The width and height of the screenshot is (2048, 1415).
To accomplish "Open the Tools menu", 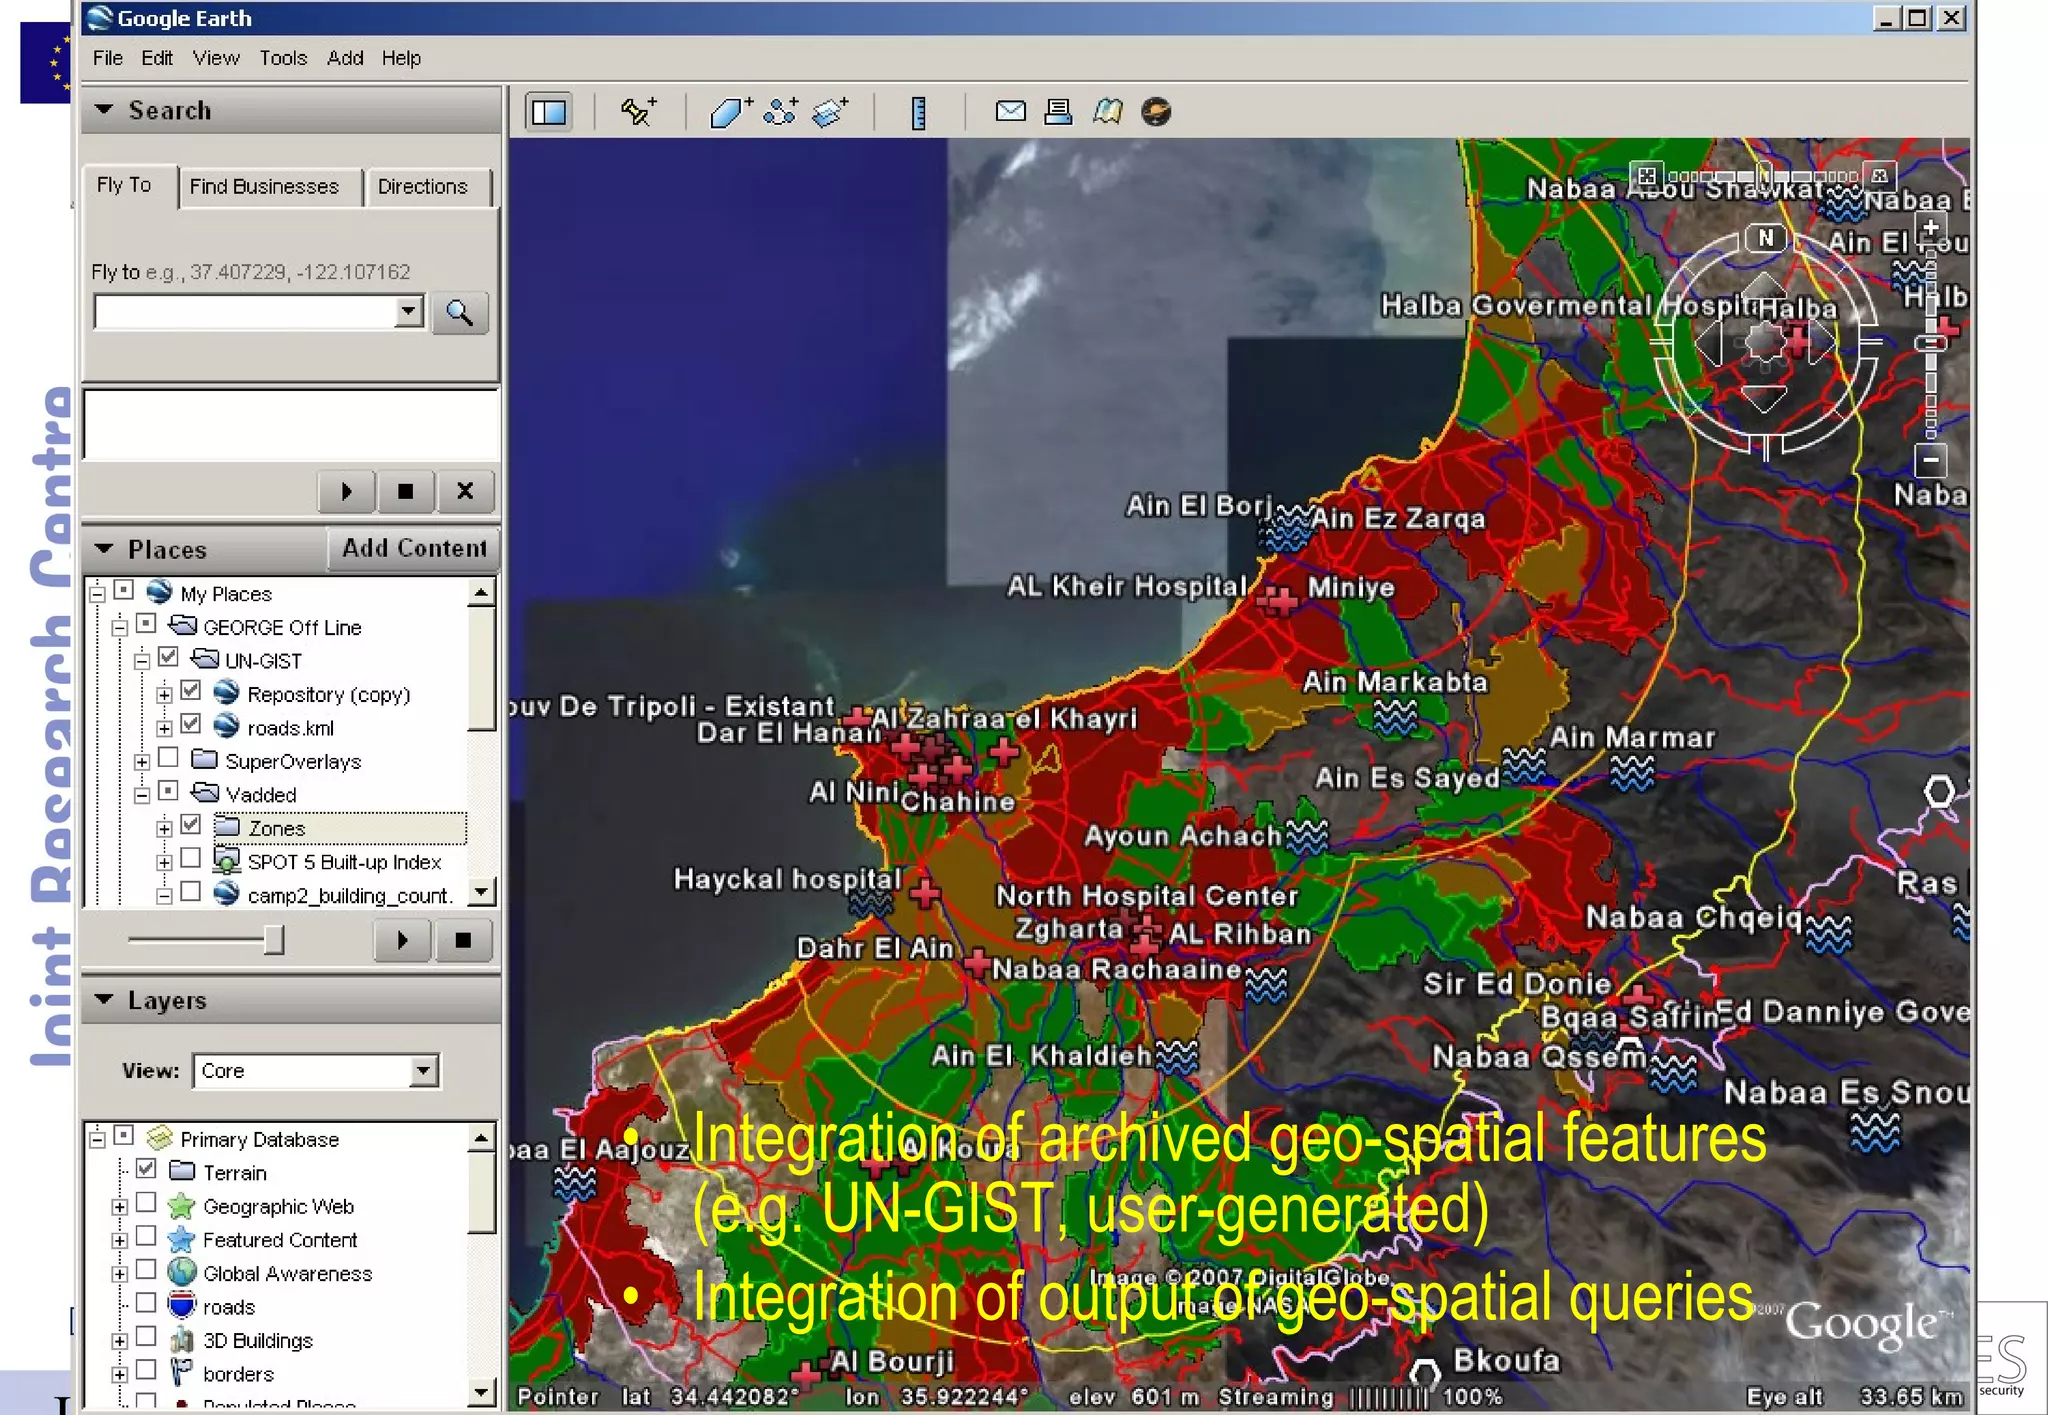I will click(283, 58).
